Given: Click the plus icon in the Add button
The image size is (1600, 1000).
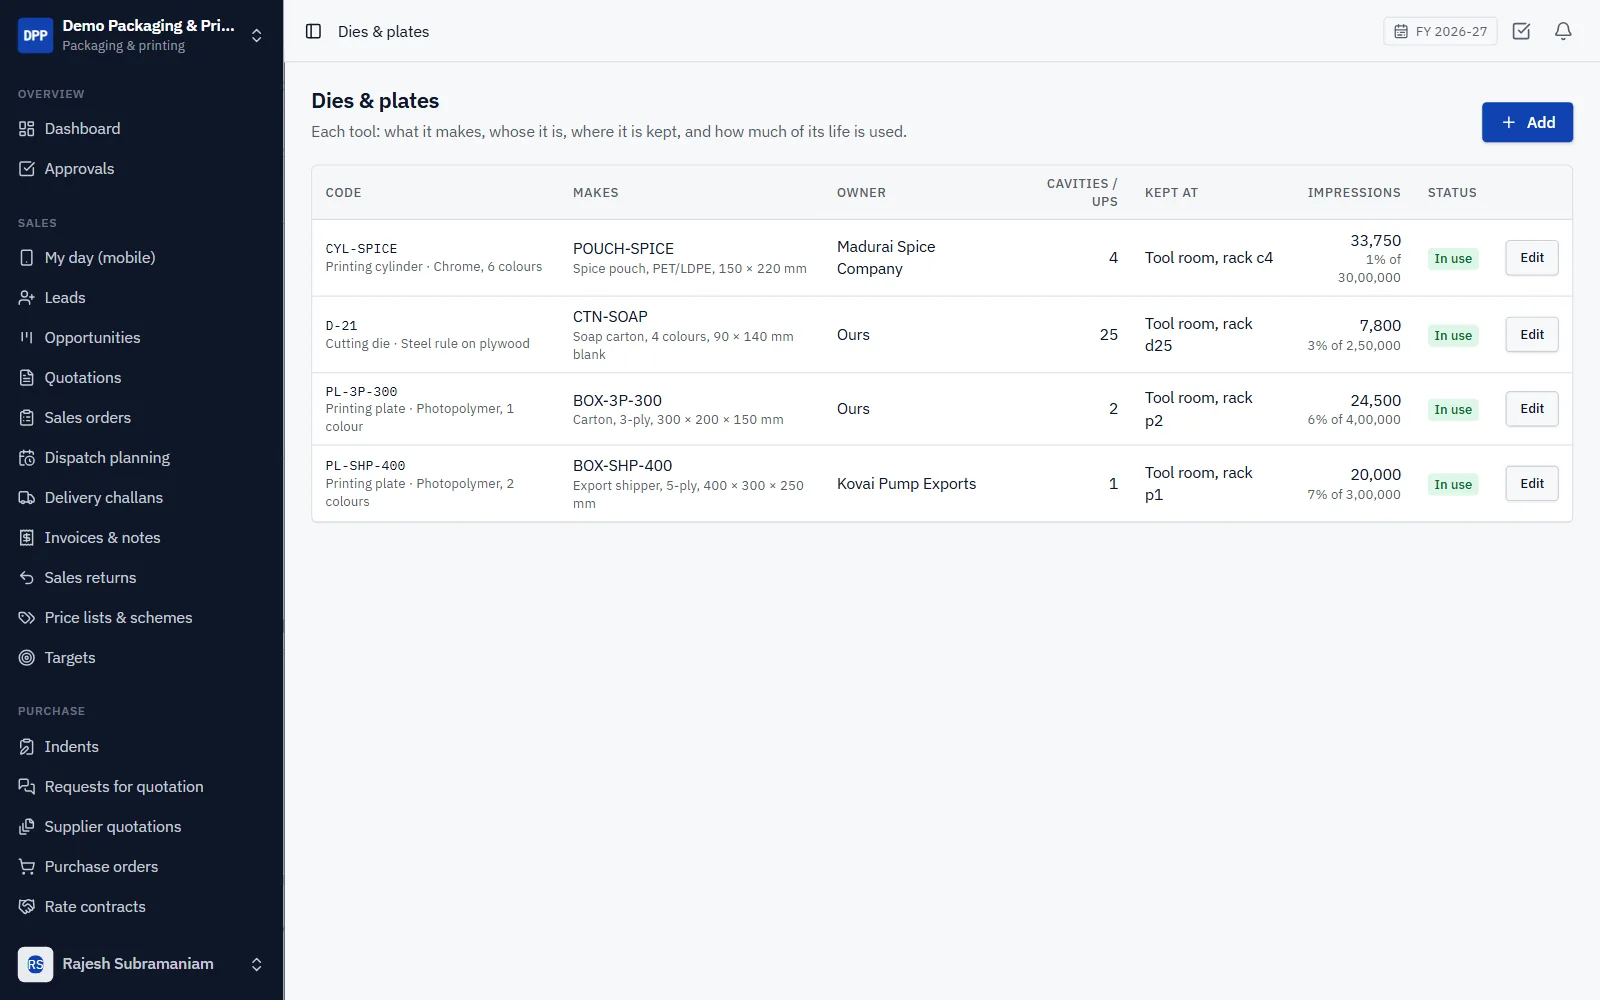Looking at the screenshot, I should (x=1509, y=122).
